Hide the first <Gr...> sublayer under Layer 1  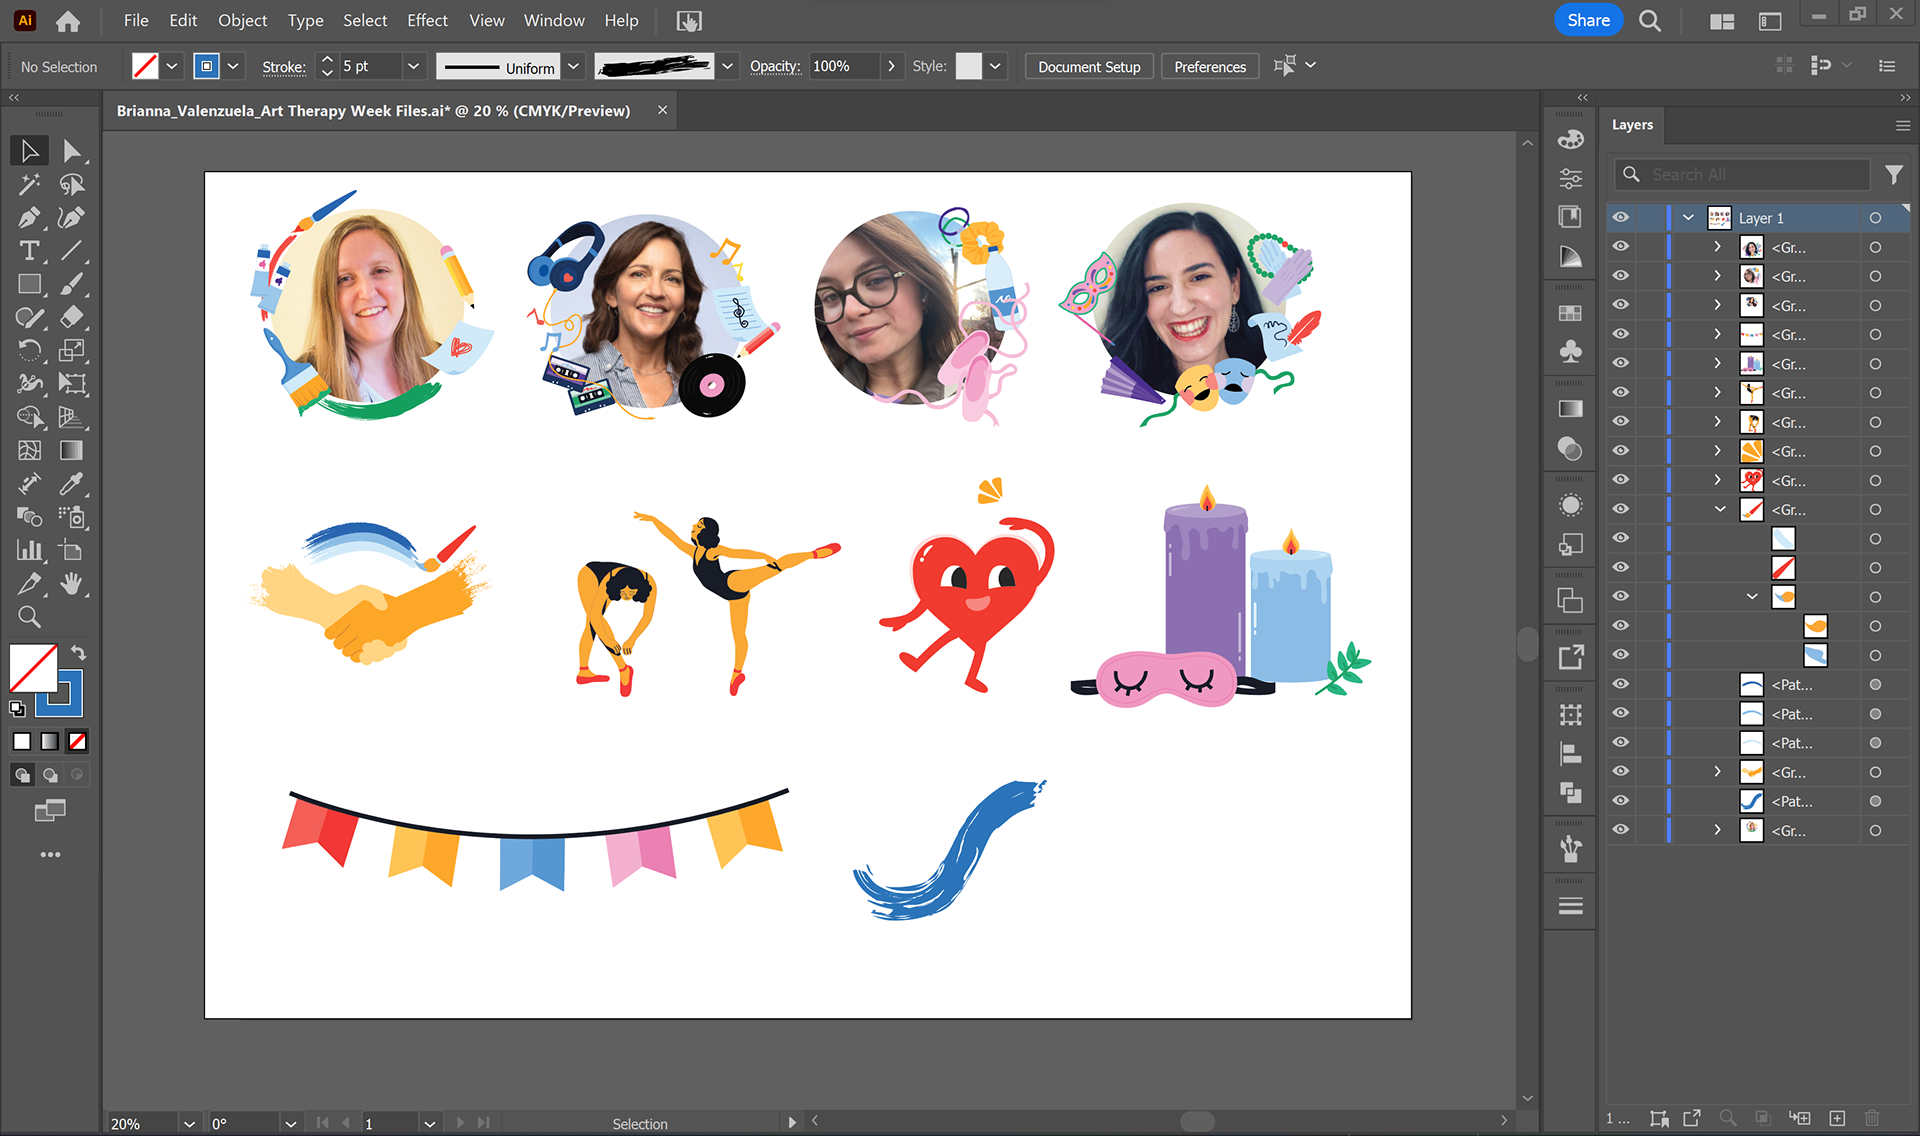point(1621,247)
